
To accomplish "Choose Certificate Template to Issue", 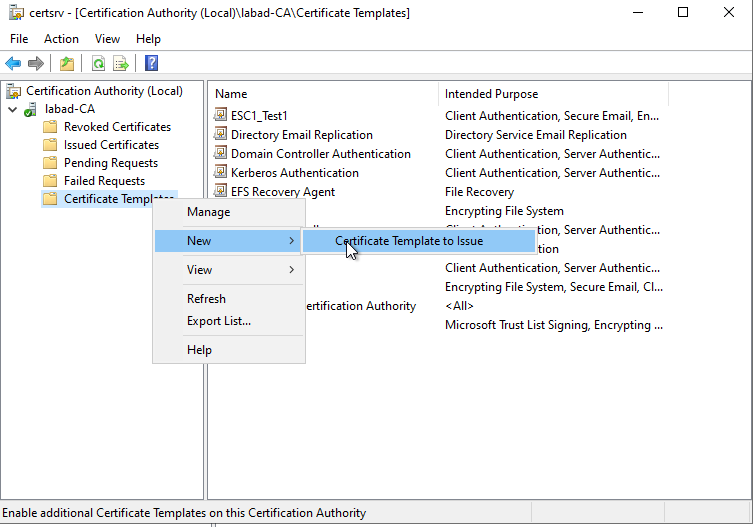I will (409, 241).
